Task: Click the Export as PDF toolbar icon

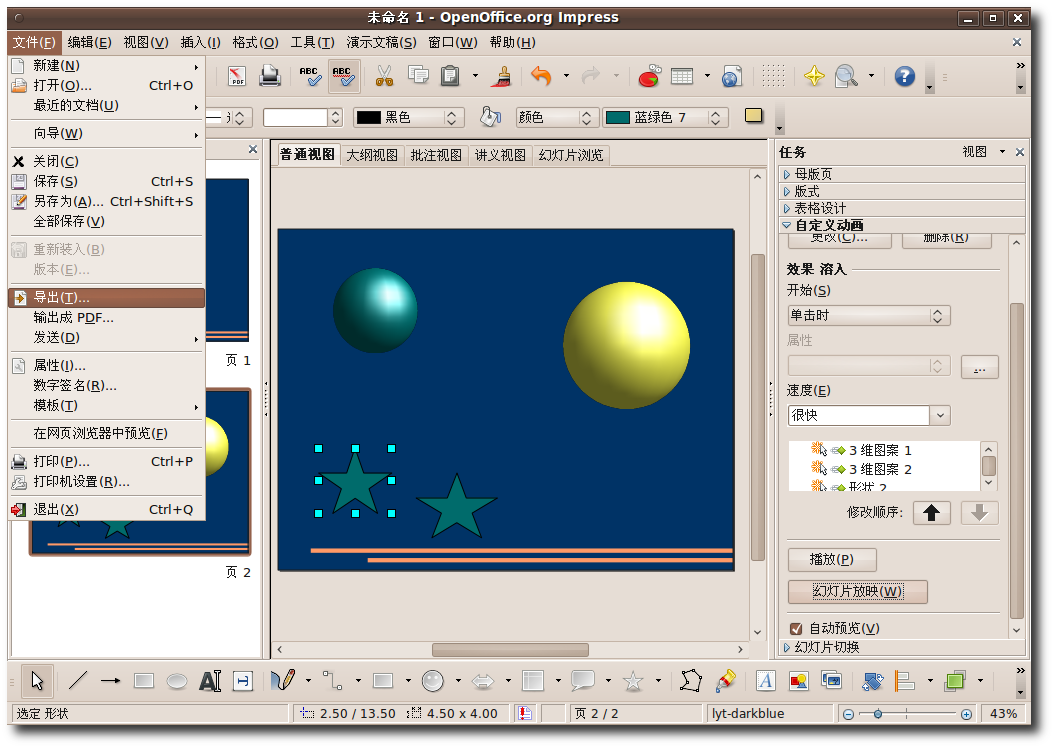Action: tap(237, 76)
